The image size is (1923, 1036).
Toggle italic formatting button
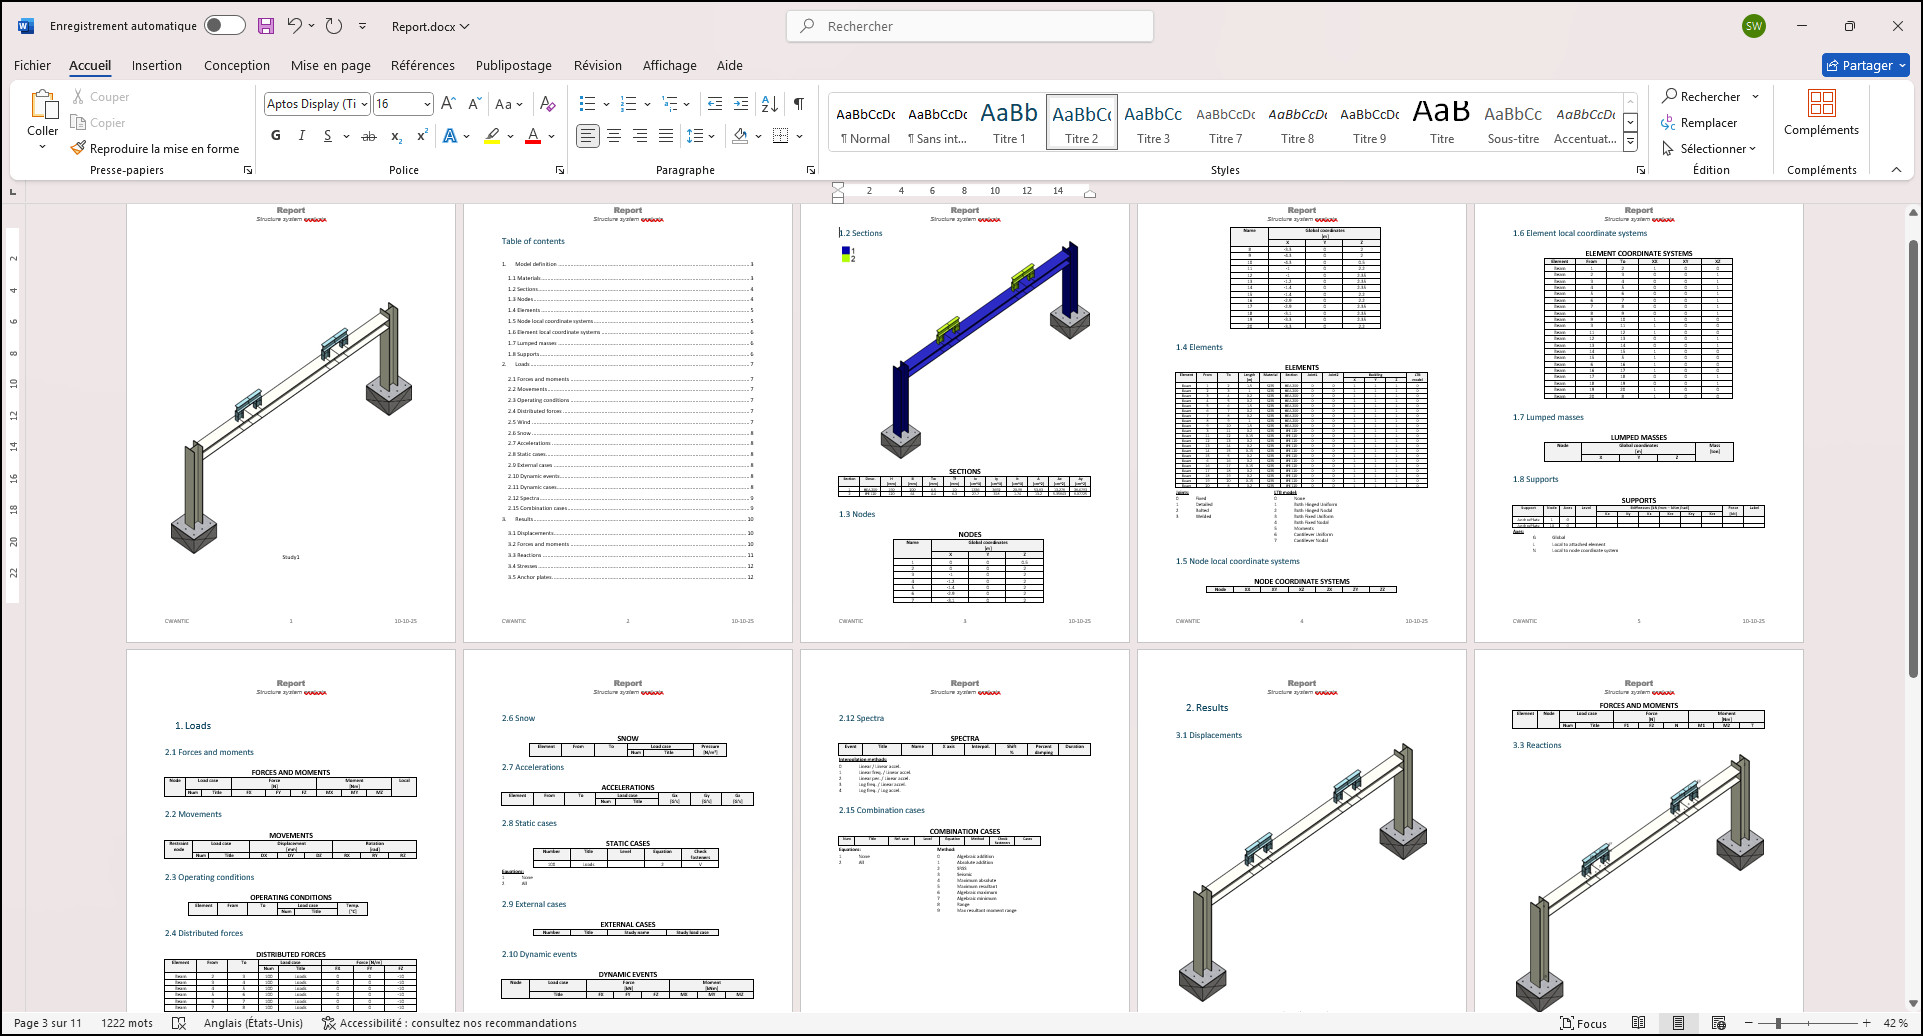pos(301,136)
